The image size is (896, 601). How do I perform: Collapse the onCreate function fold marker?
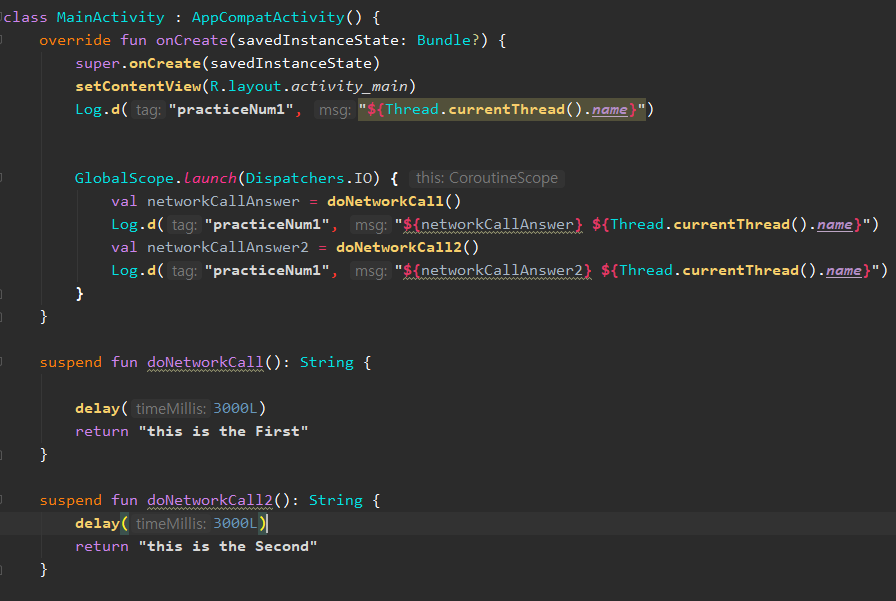tap(1, 40)
